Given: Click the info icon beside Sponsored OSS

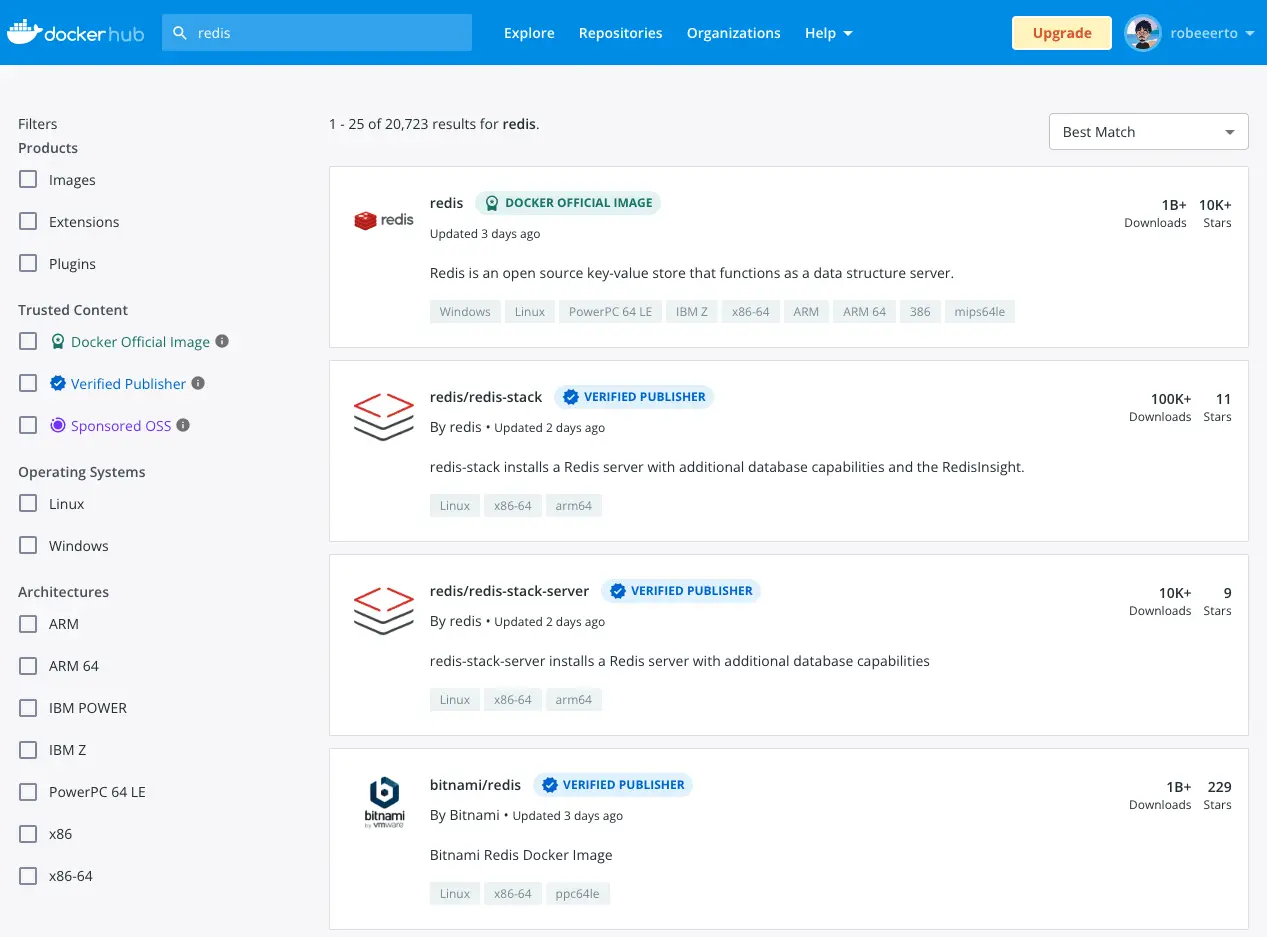Looking at the screenshot, I should (x=183, y=425).
